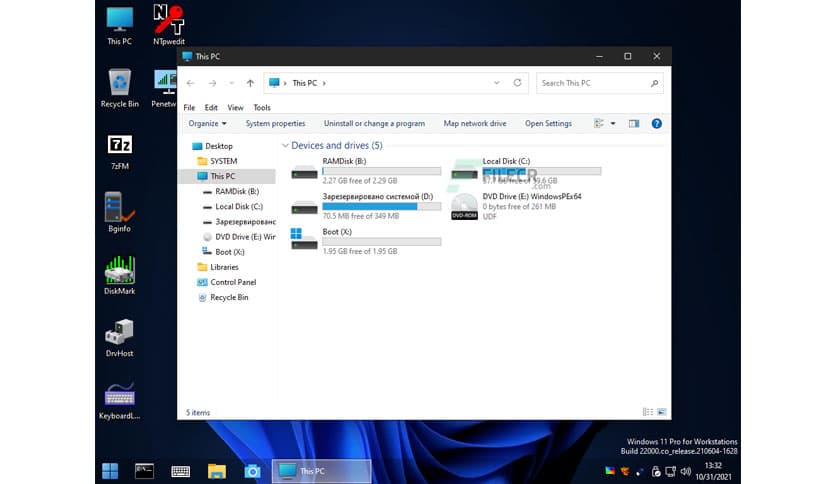Image resolution: width=836 pixels, height=484 pixels.
Task: Open the Tools menu
Action: tap(262, 107)
